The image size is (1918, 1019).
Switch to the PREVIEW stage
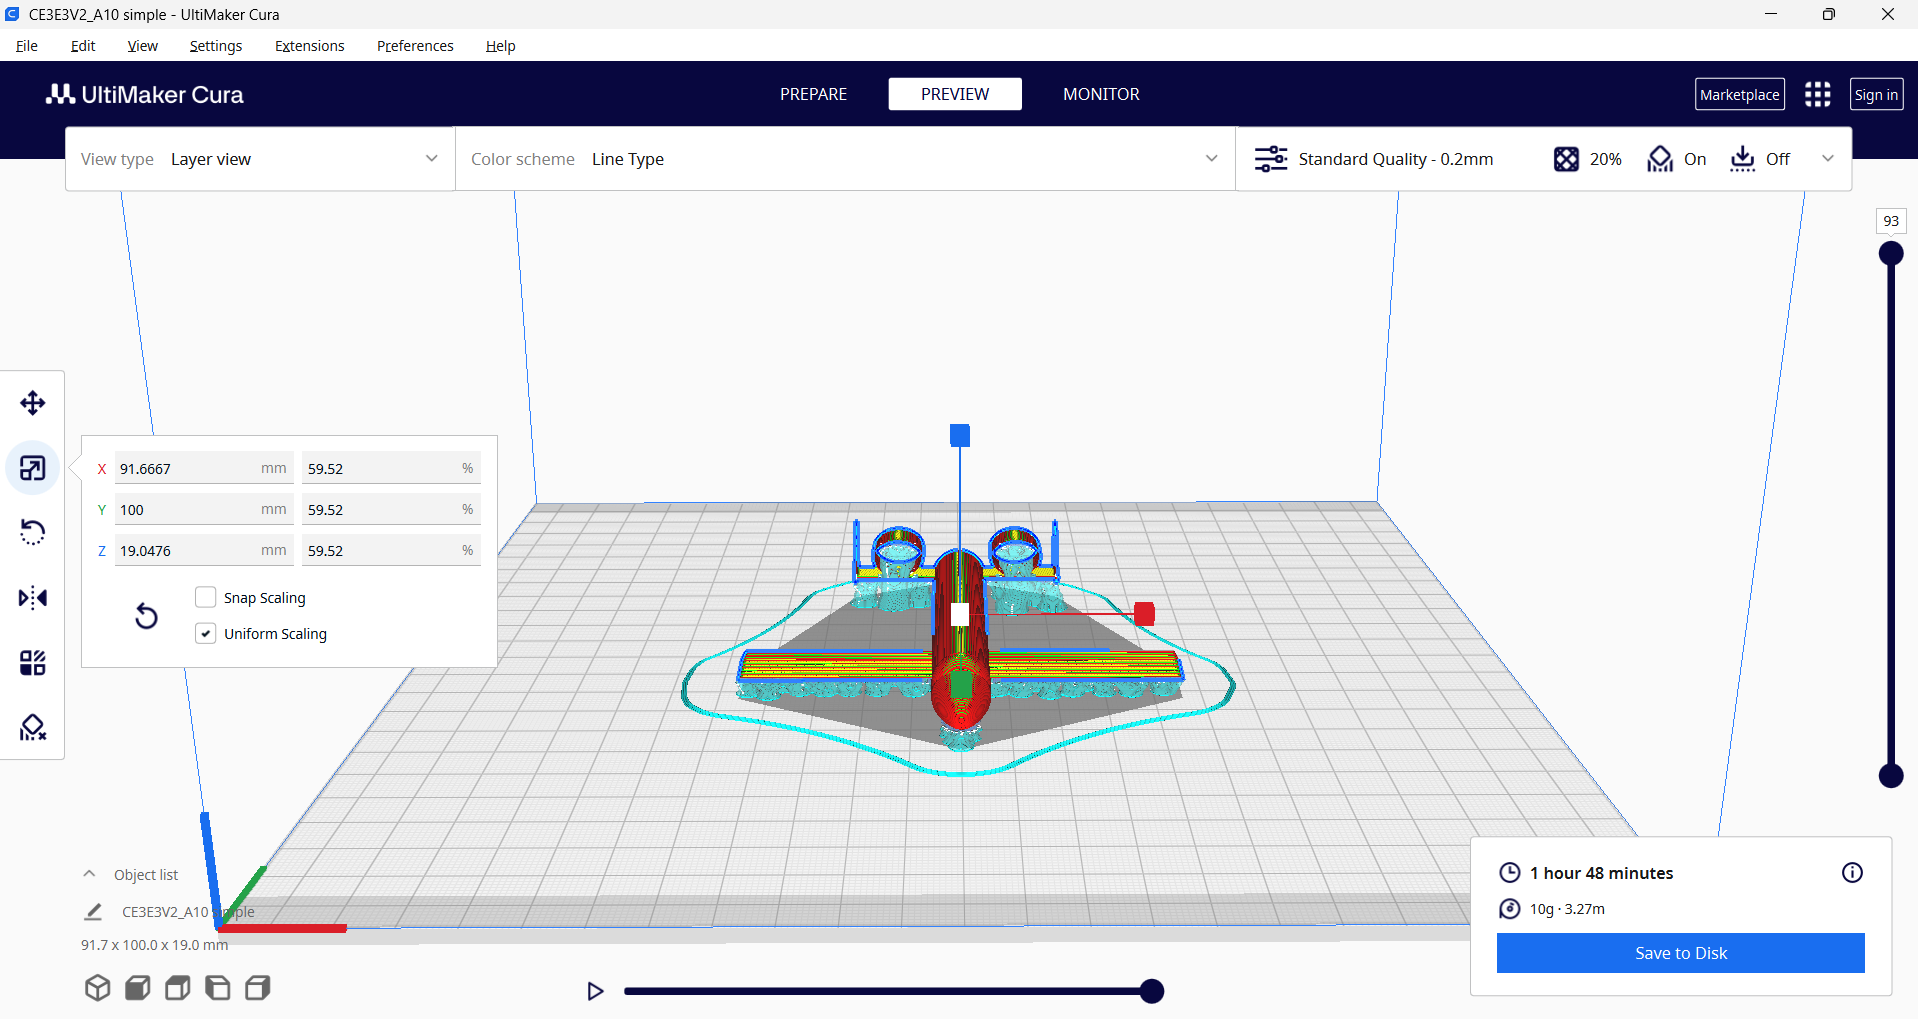955,94
